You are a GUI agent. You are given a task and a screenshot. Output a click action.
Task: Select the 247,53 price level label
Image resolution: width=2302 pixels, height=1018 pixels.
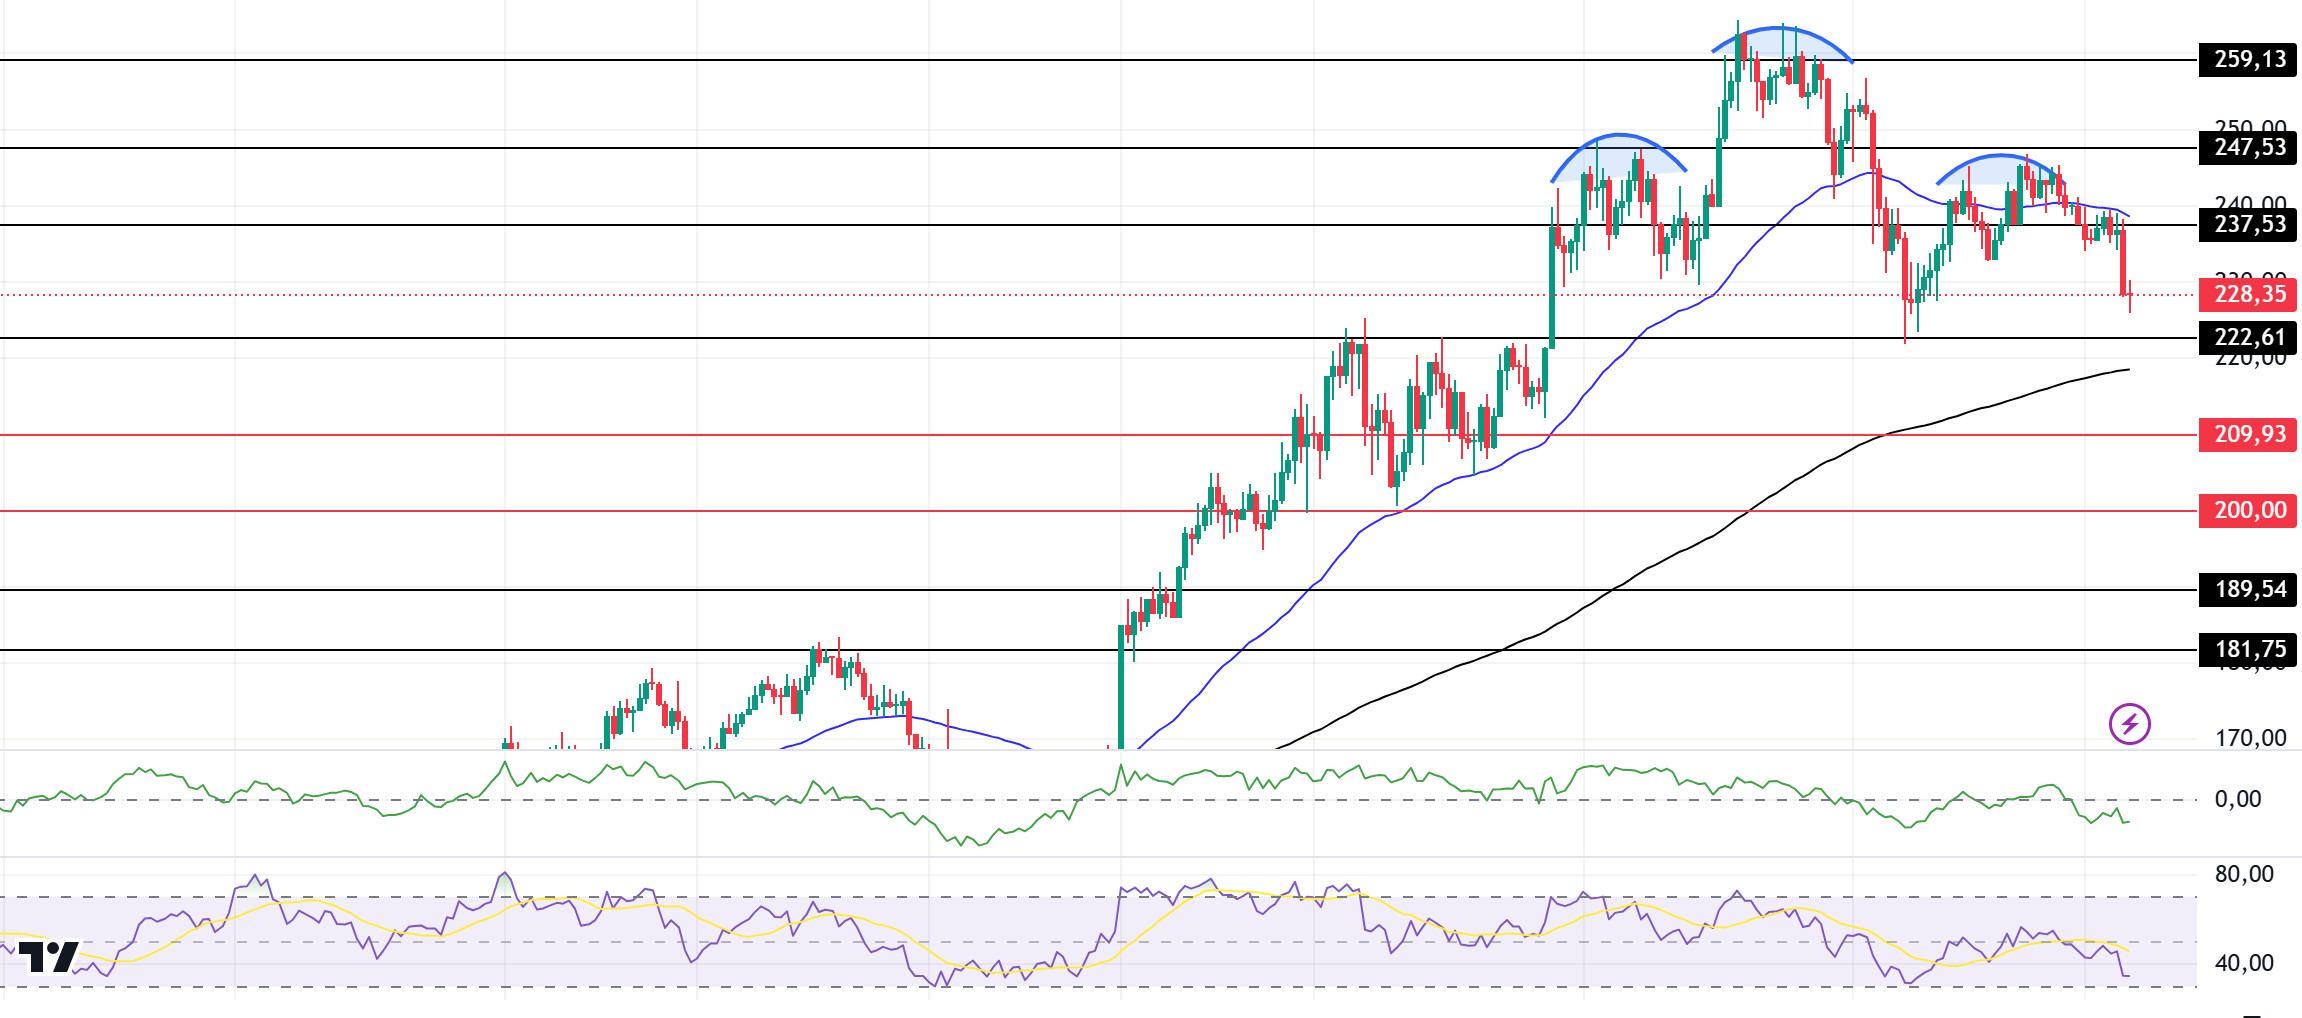[2248, 148]
